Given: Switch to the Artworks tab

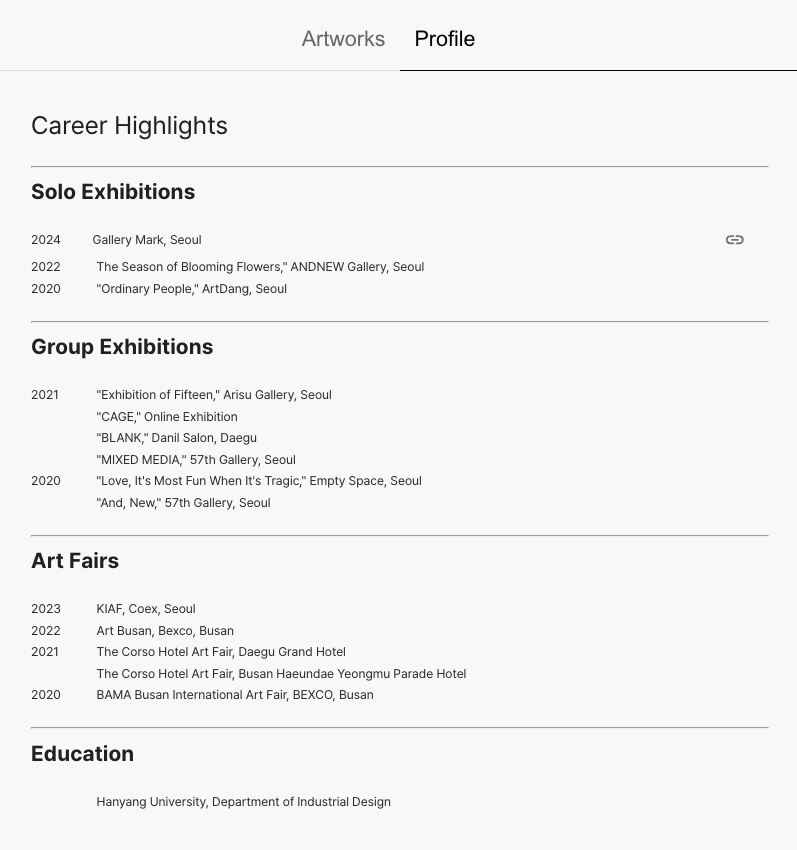Looking at the screenshot, I should tap(343, 39).
